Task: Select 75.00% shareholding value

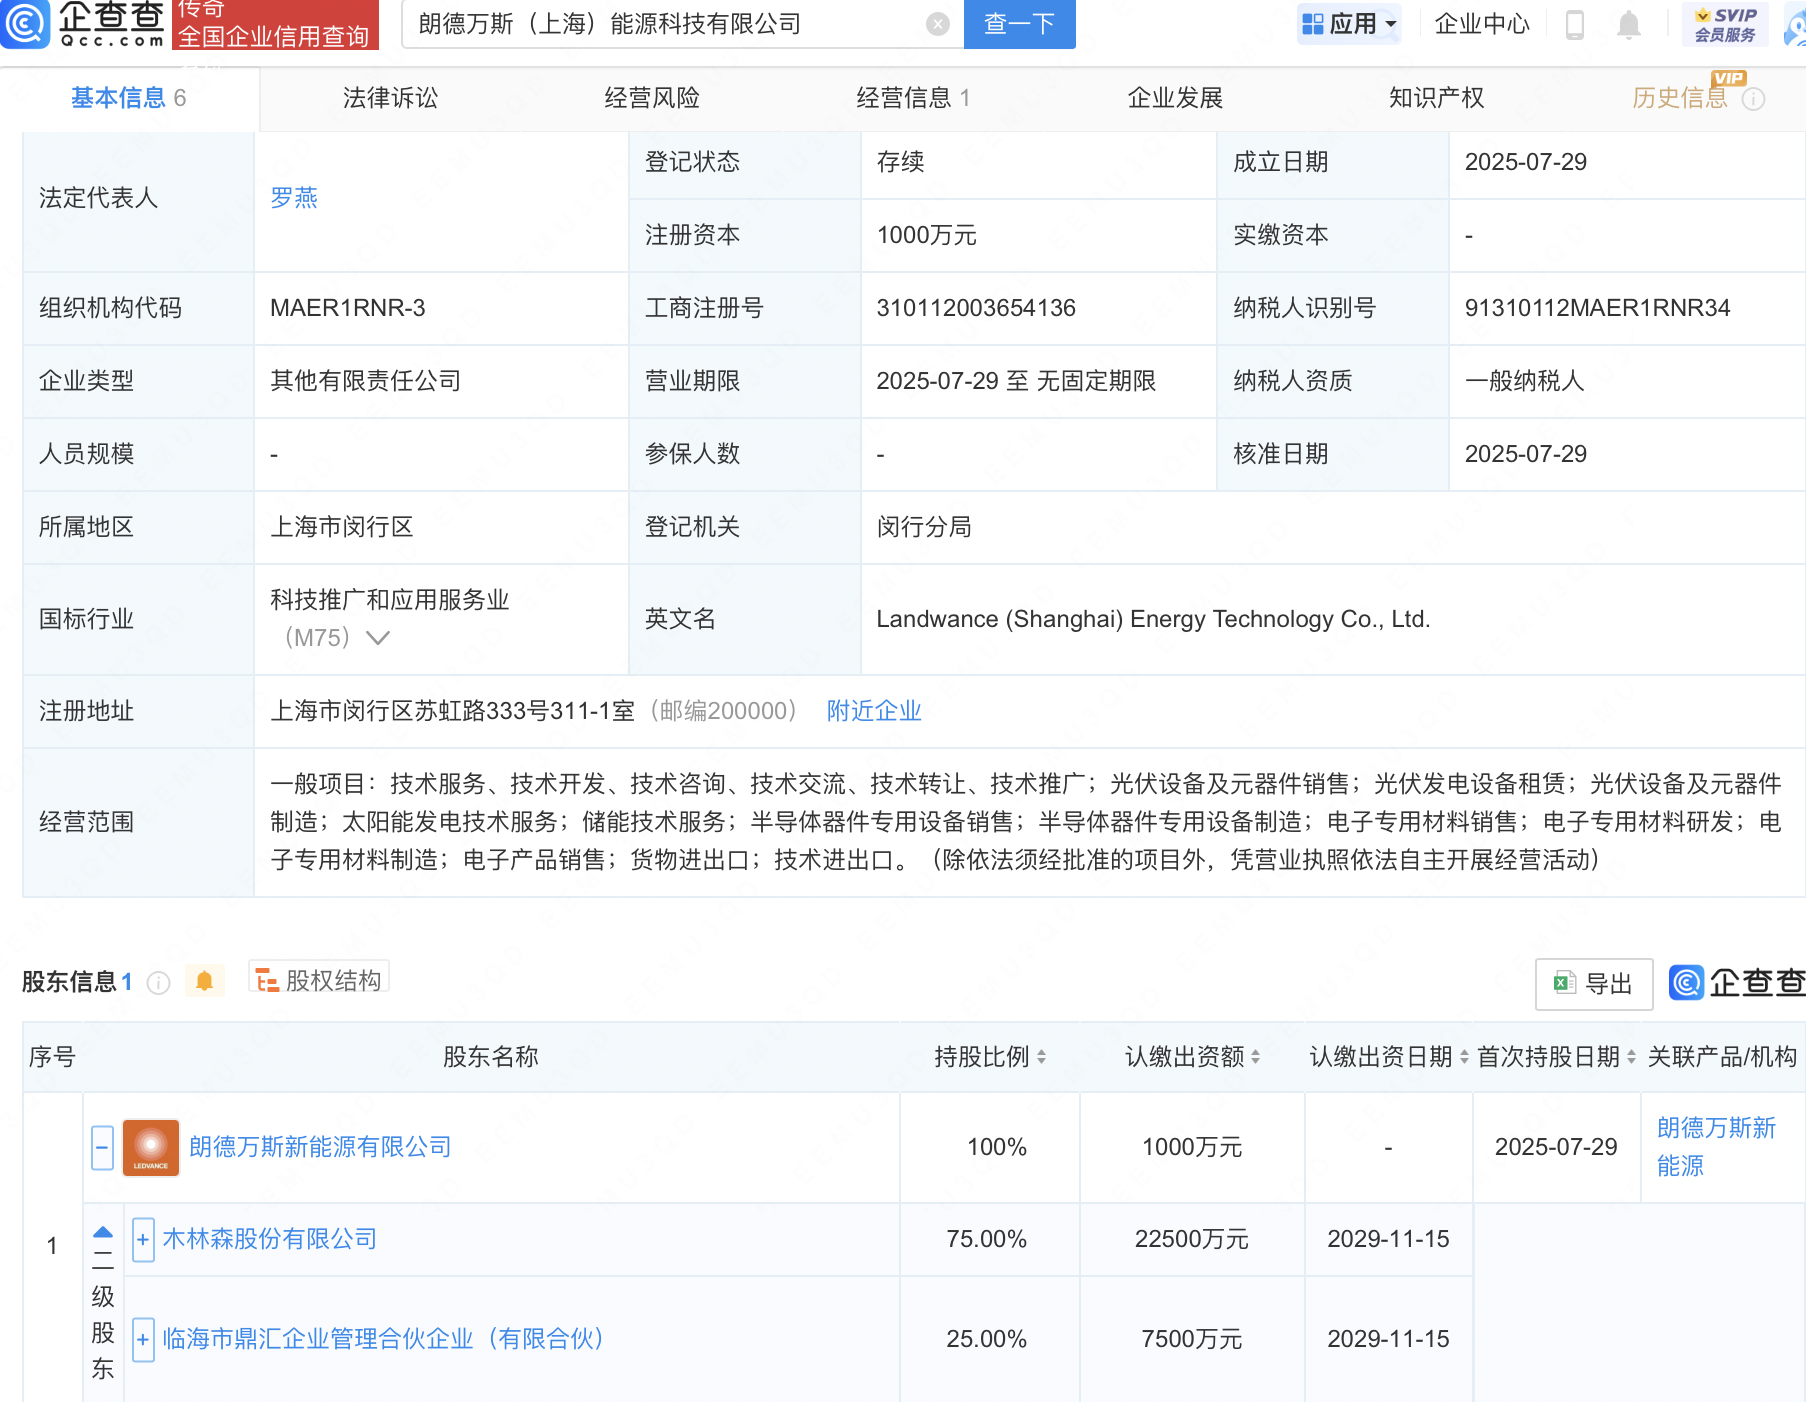Action: pyautogui.click(x=986, y=1239)
